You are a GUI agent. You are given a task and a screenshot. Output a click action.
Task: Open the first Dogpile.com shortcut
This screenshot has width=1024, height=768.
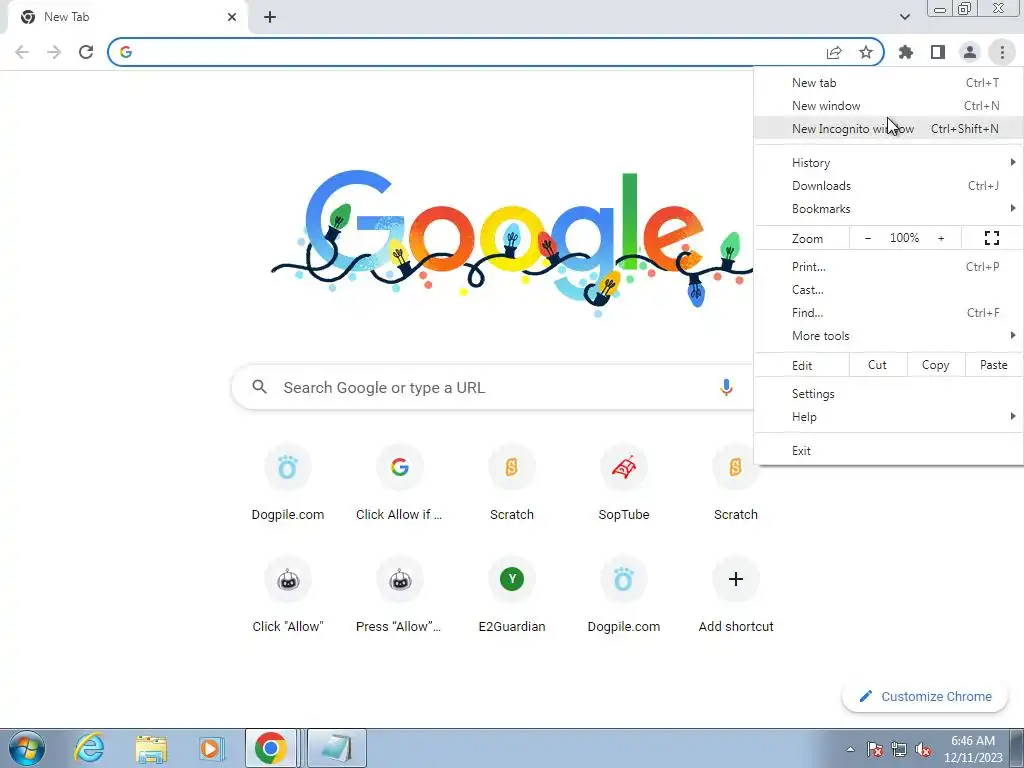[288, 483]
